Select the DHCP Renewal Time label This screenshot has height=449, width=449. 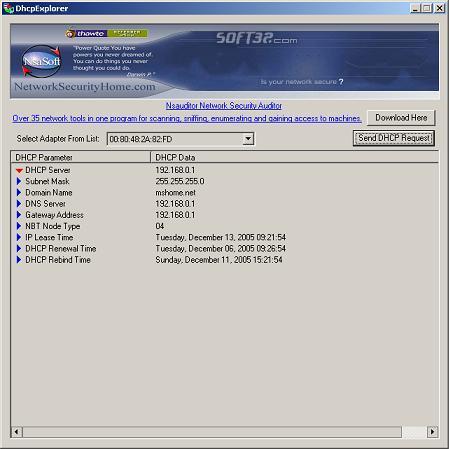[61, 249]
